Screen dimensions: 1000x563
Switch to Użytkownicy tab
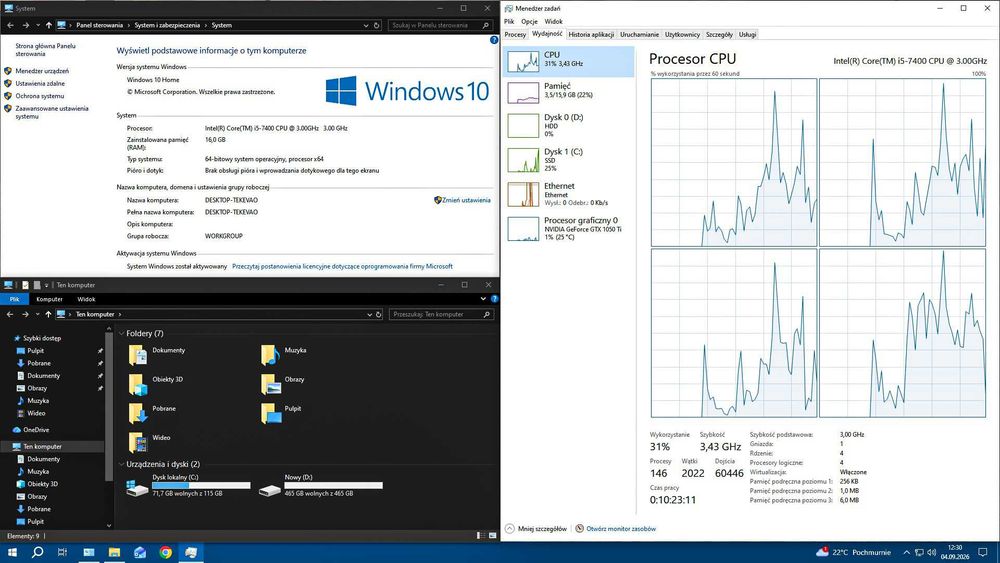point(682,34)
